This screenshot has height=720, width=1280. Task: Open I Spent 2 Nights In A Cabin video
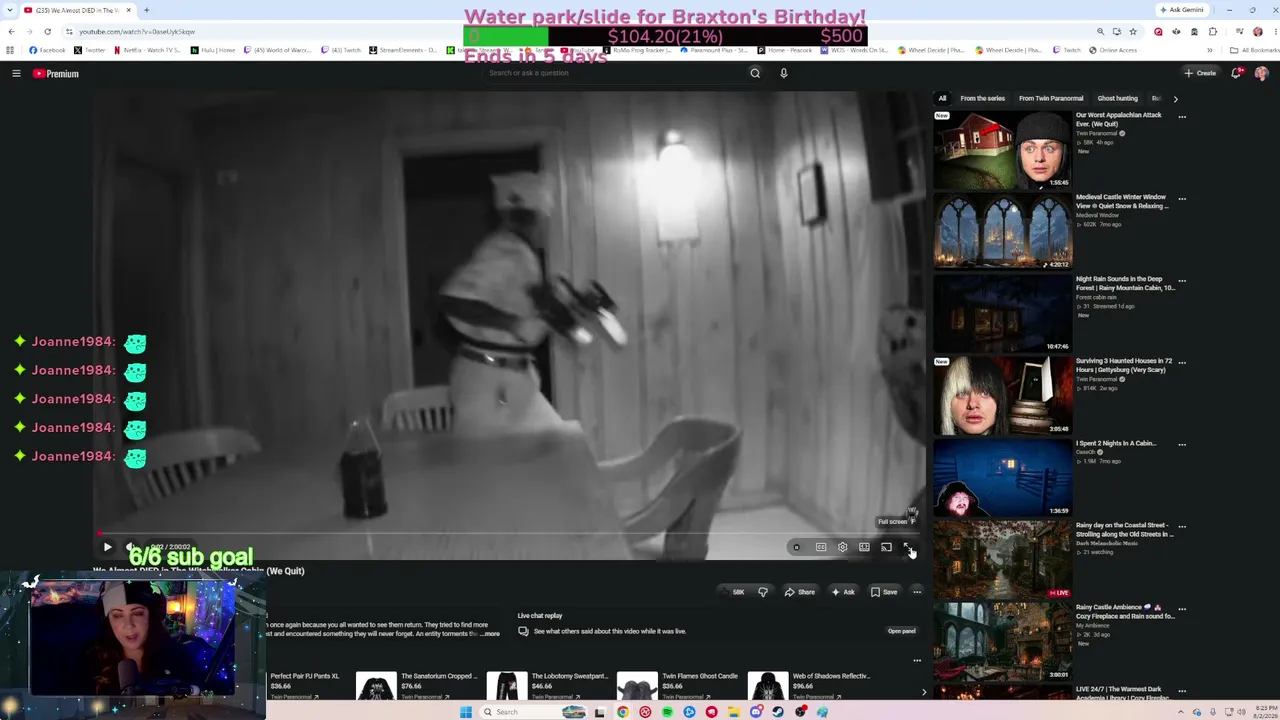click(x=1003, y=477)
